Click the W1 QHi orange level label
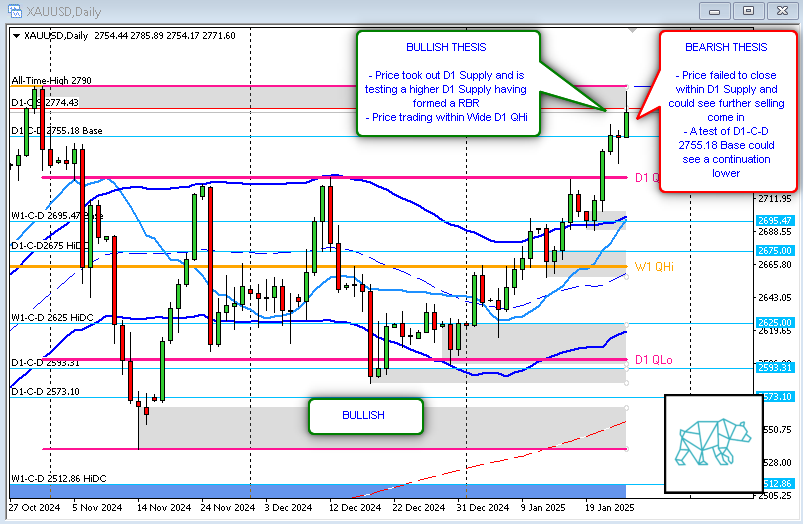This screenshot has width=804, height=524. coord(653,267)
